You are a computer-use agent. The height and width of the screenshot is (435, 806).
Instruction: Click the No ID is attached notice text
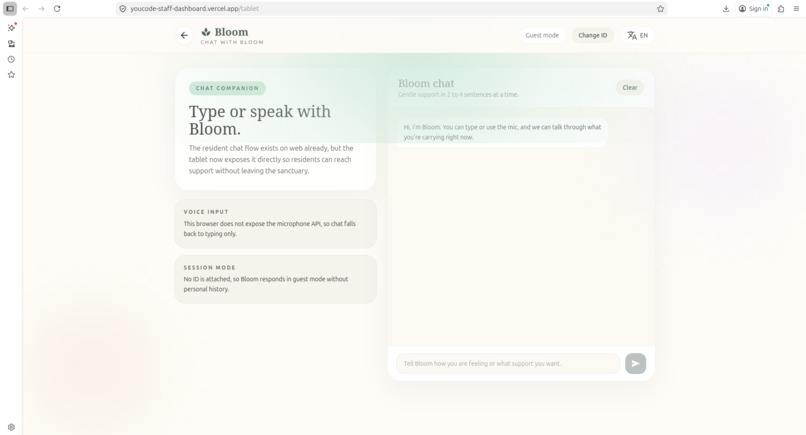[266, 284]
